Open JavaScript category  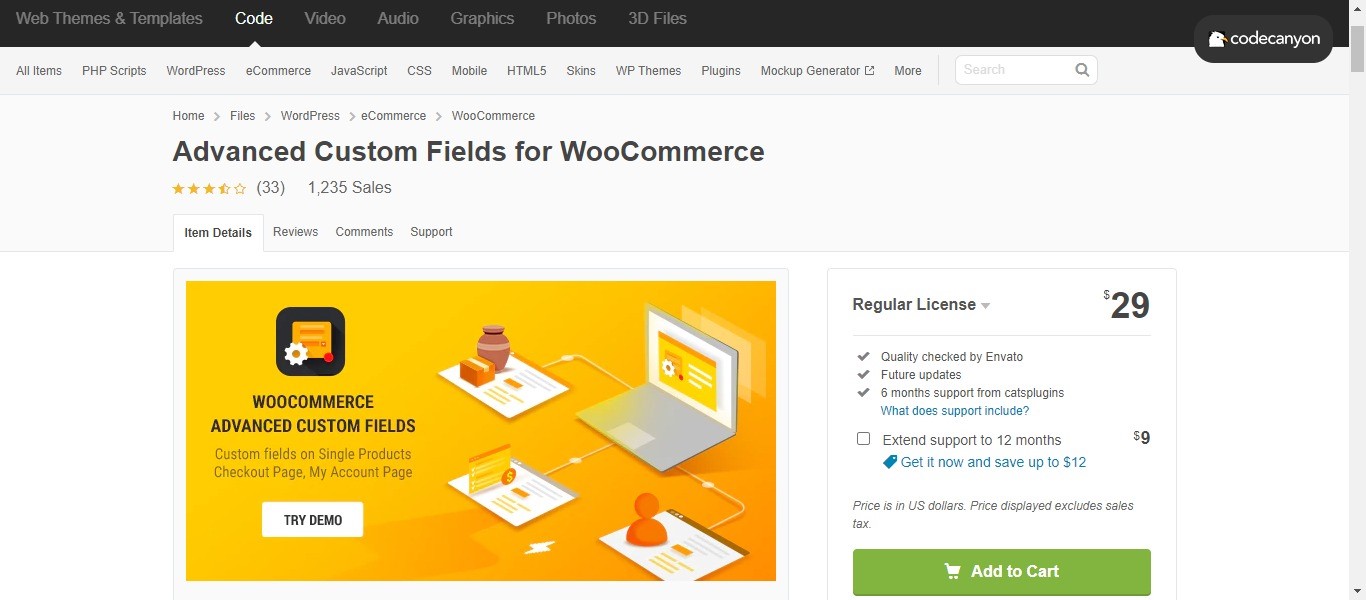pyautogui.click(x=359, y=71)
